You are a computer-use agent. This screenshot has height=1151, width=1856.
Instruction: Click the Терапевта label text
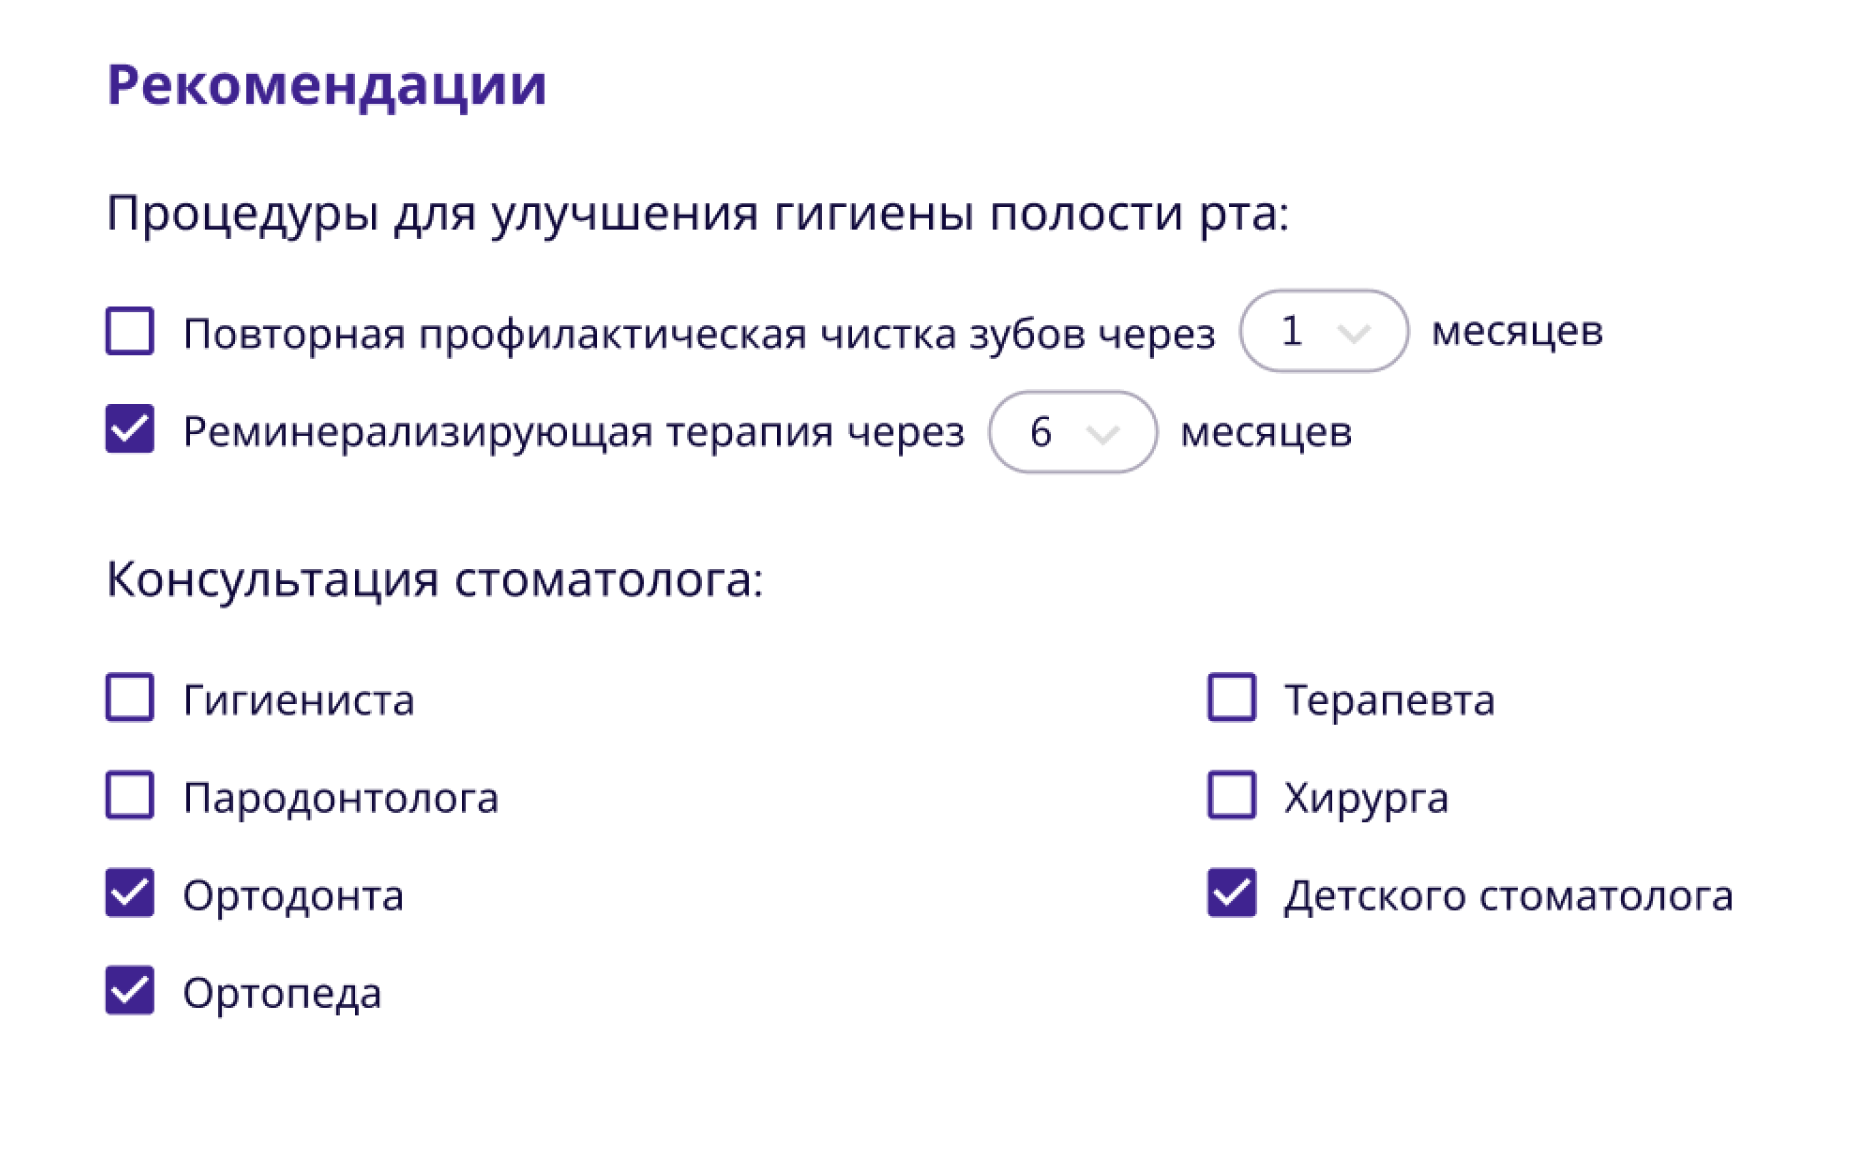coord(1389,700)
